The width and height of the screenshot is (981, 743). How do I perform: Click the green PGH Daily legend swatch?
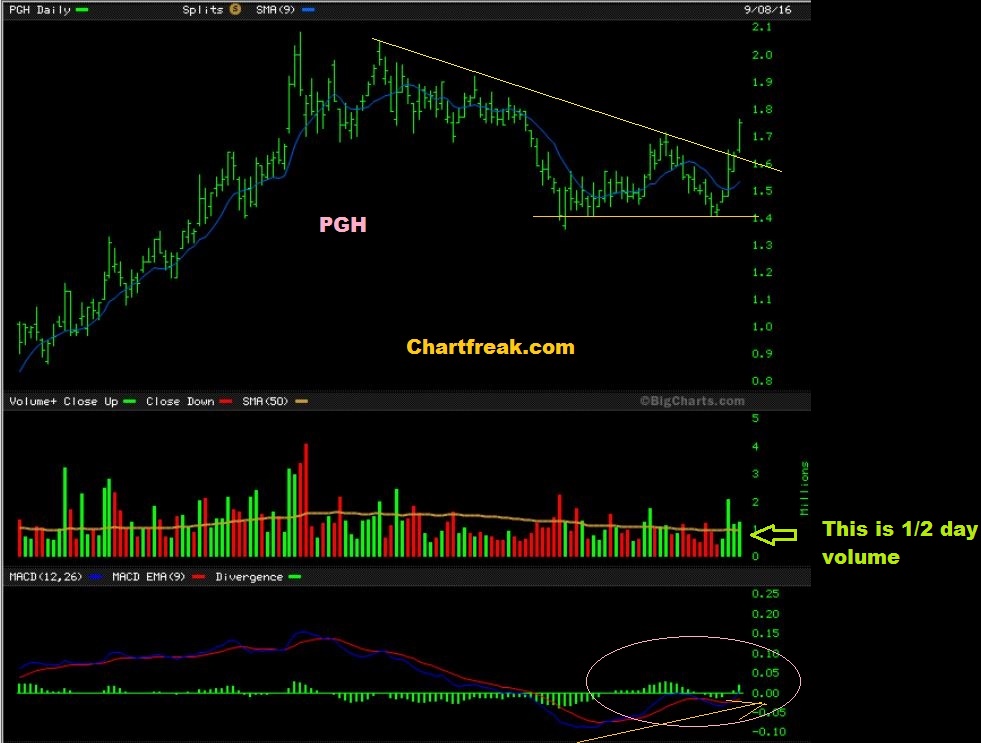82,9
